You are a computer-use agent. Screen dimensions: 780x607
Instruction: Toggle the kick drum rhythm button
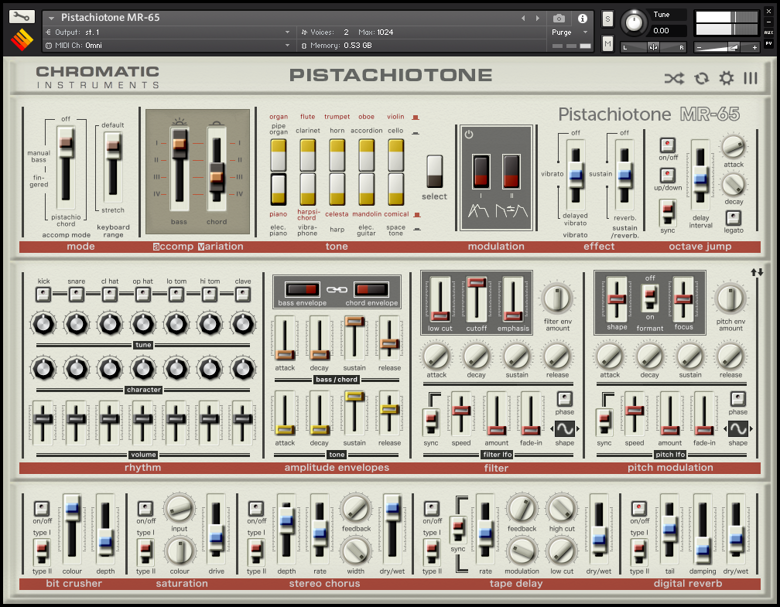pyautogui.click(x=43, y=294)
